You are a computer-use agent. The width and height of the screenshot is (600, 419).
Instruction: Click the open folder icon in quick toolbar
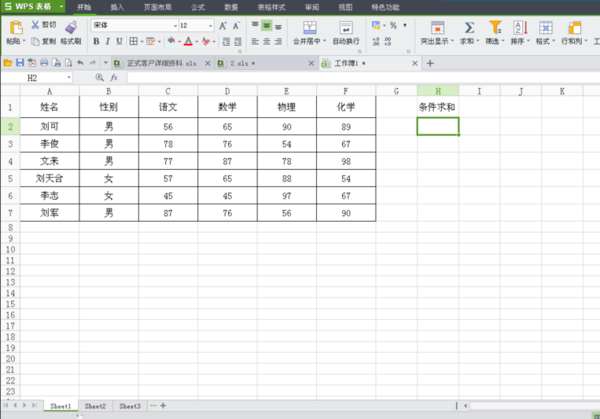(x=8, y=63)
